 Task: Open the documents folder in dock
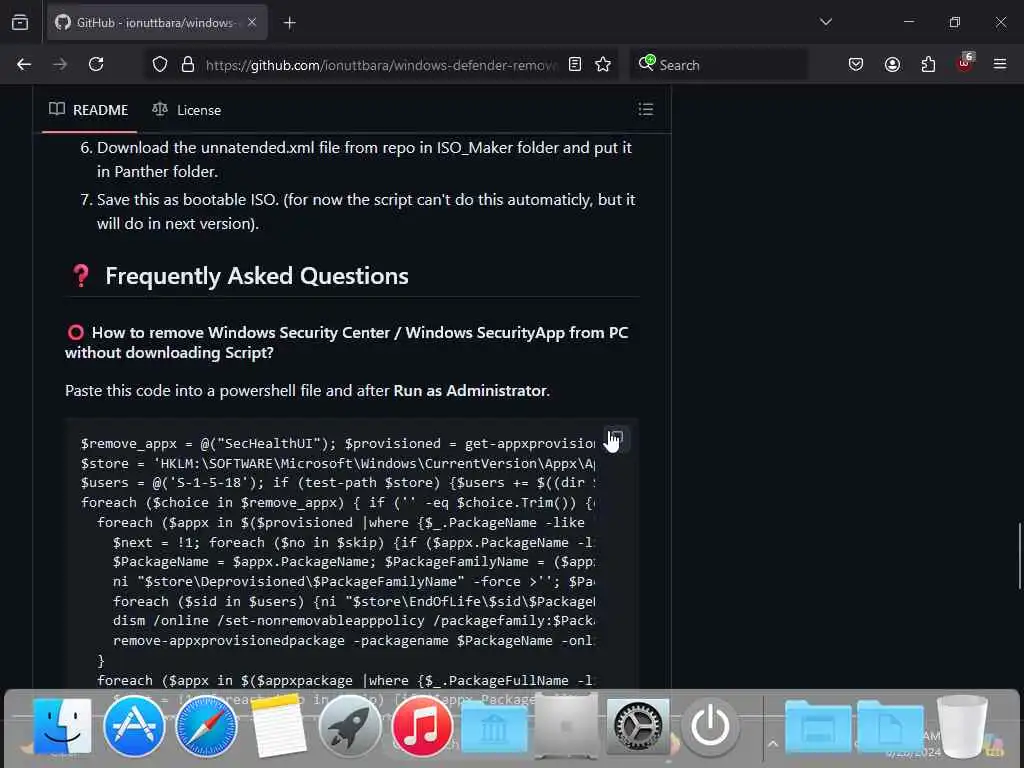pyautogui.click(x=889, y=728)
